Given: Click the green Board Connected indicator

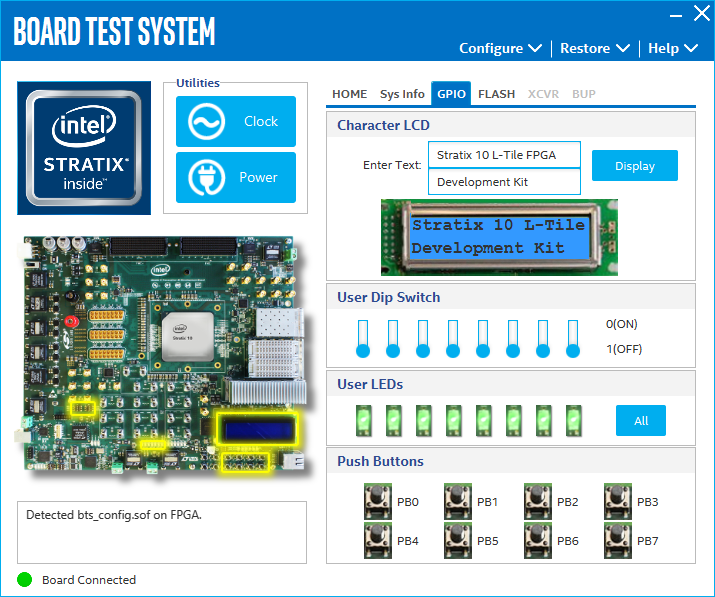Looking at the screenshot, I should point(25,580).
